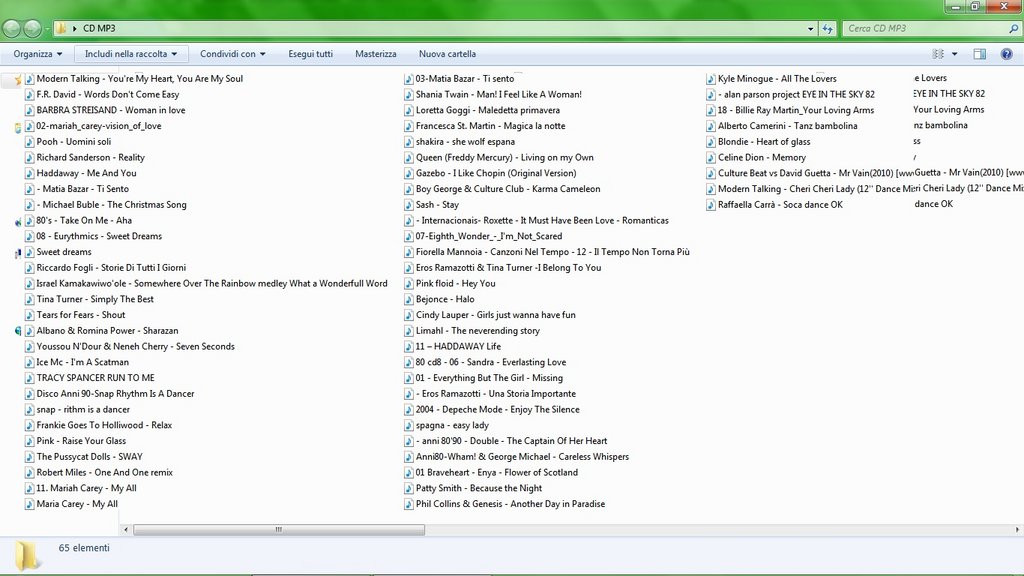Viewport: 1024px width, 576px height.
Task: Select 80's - Take On Me - Aha
Action: [78, 220]
